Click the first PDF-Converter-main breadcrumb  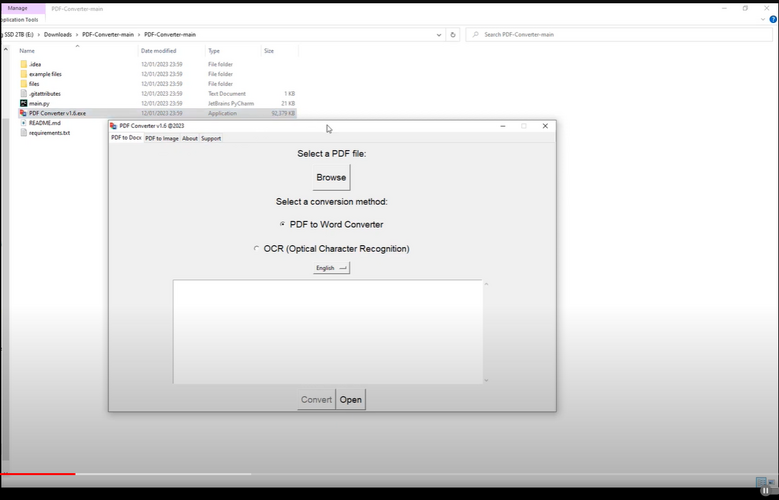pos(108,35)
